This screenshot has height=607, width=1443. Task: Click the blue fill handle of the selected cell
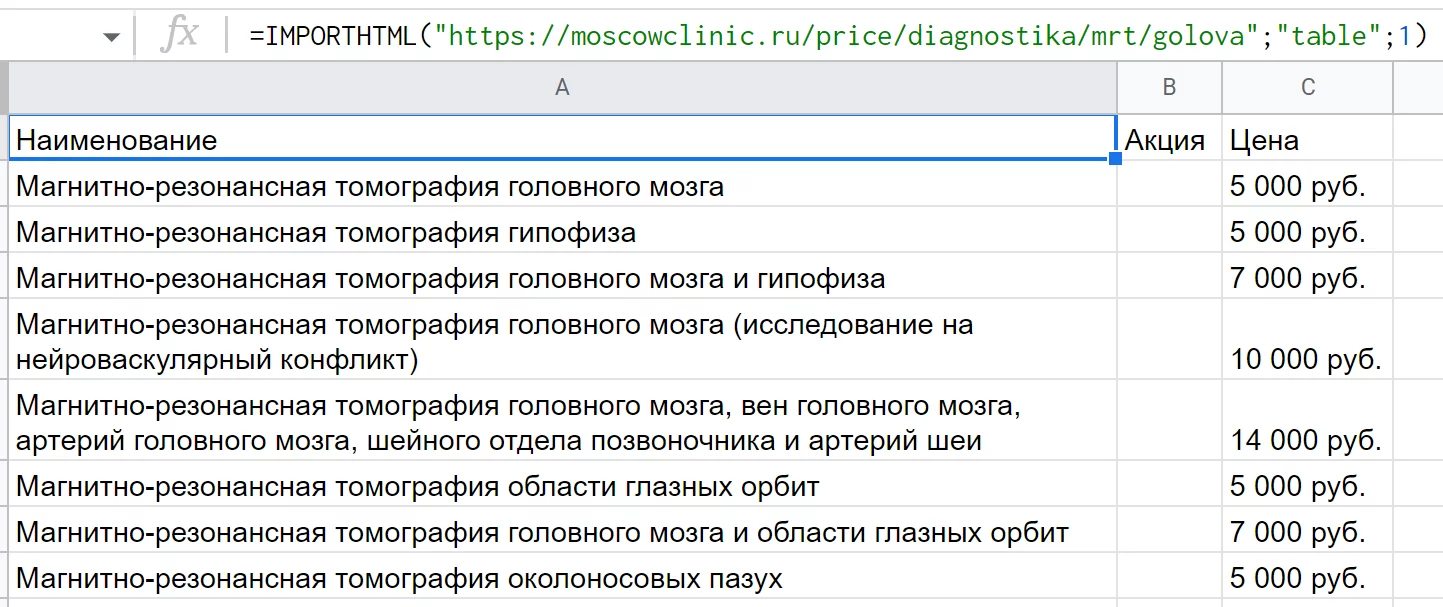1115,158
